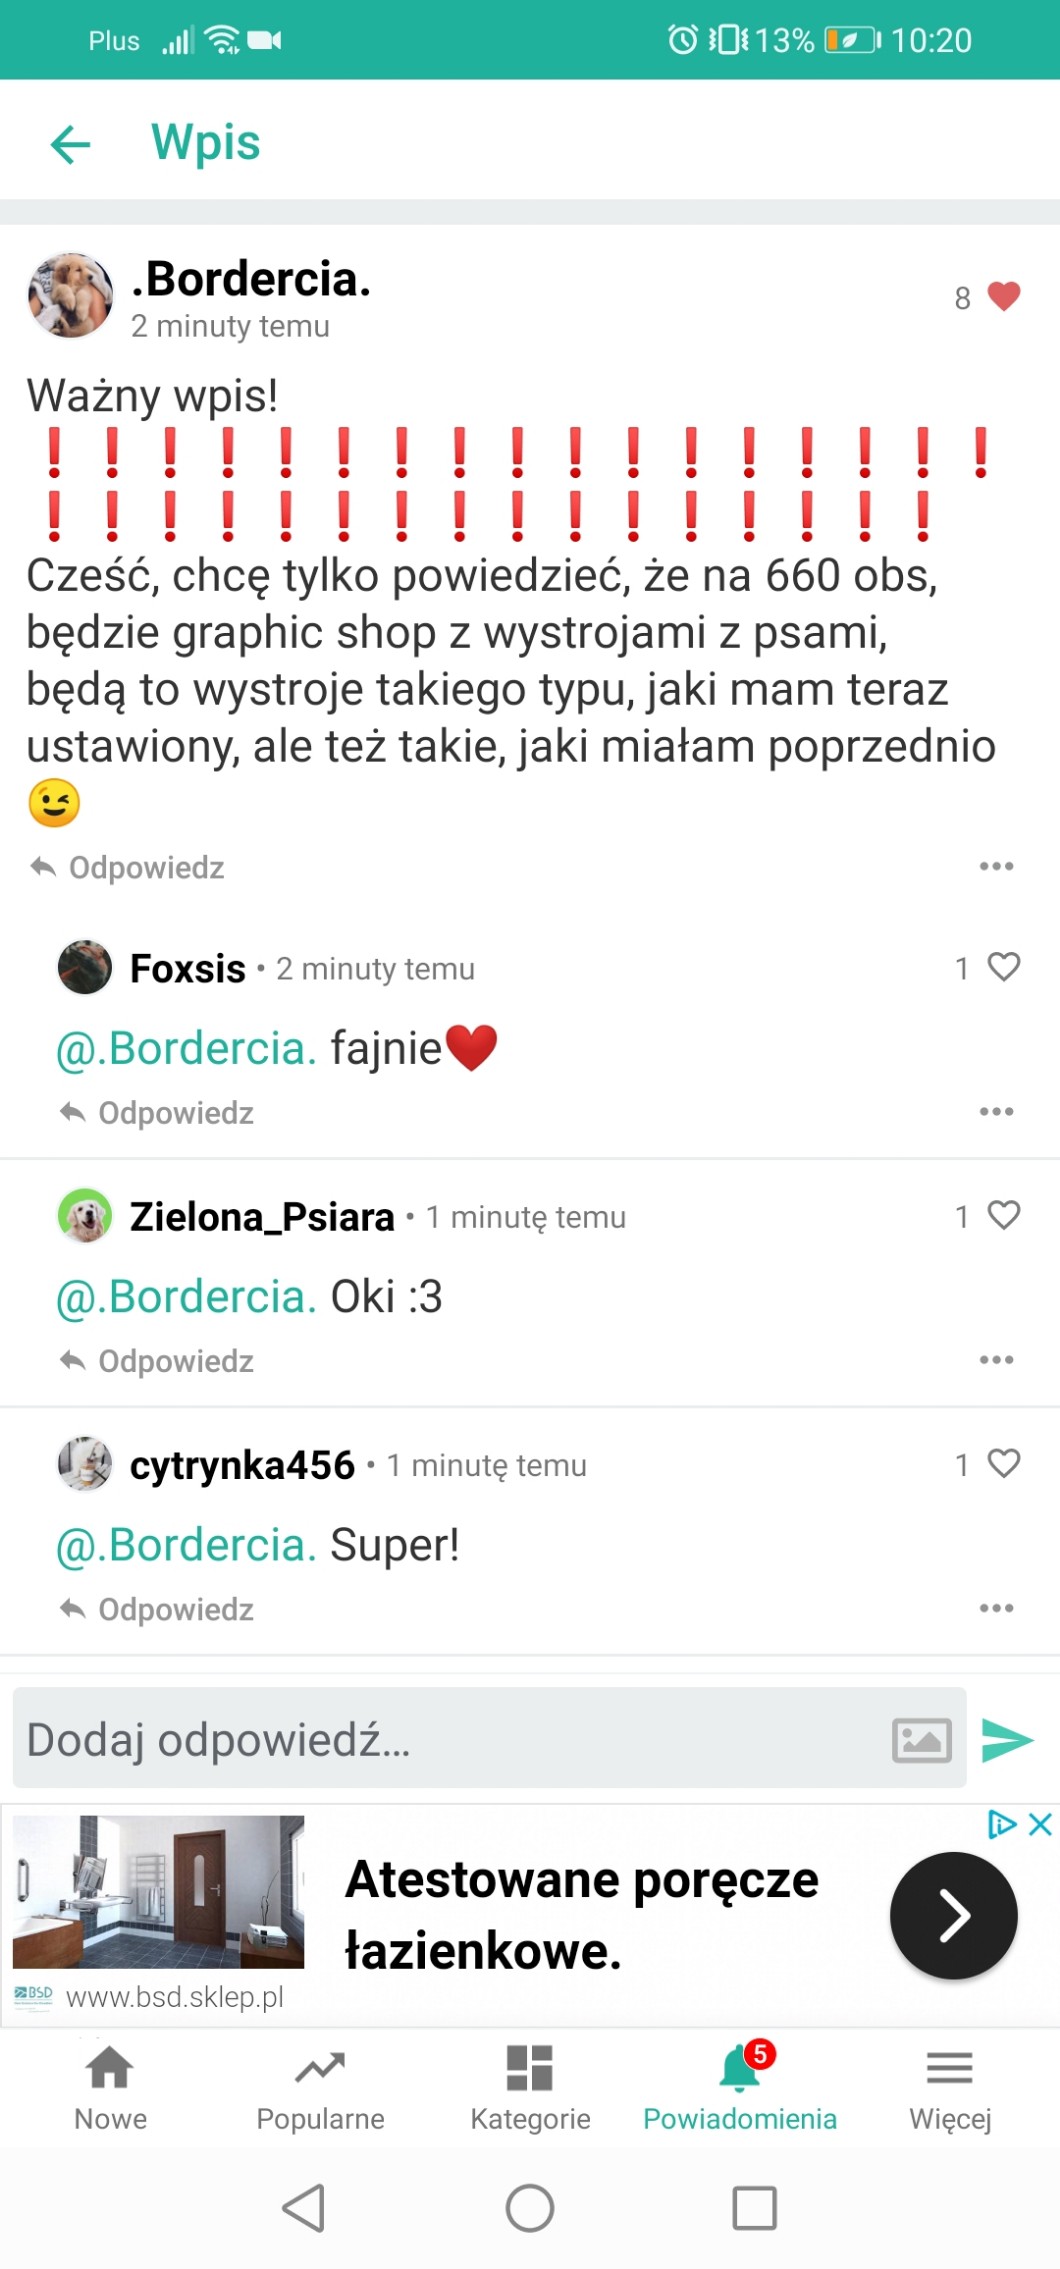Close the bathroom handrails ad
The height and width of the screenshot is (2269, 1060).
click(1040, 1824)
